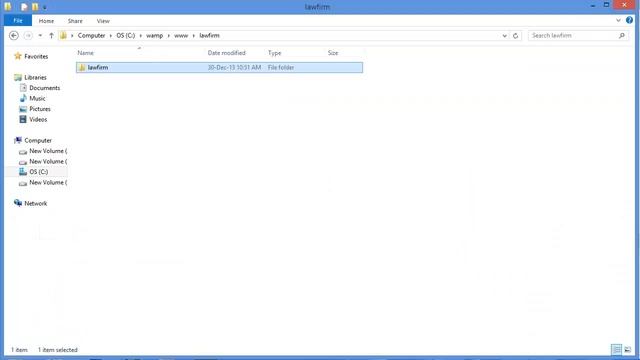Click lawfirm at the end of the breadcrumb
The height and width of the screenshot is (360, 640).
(209, 36)
